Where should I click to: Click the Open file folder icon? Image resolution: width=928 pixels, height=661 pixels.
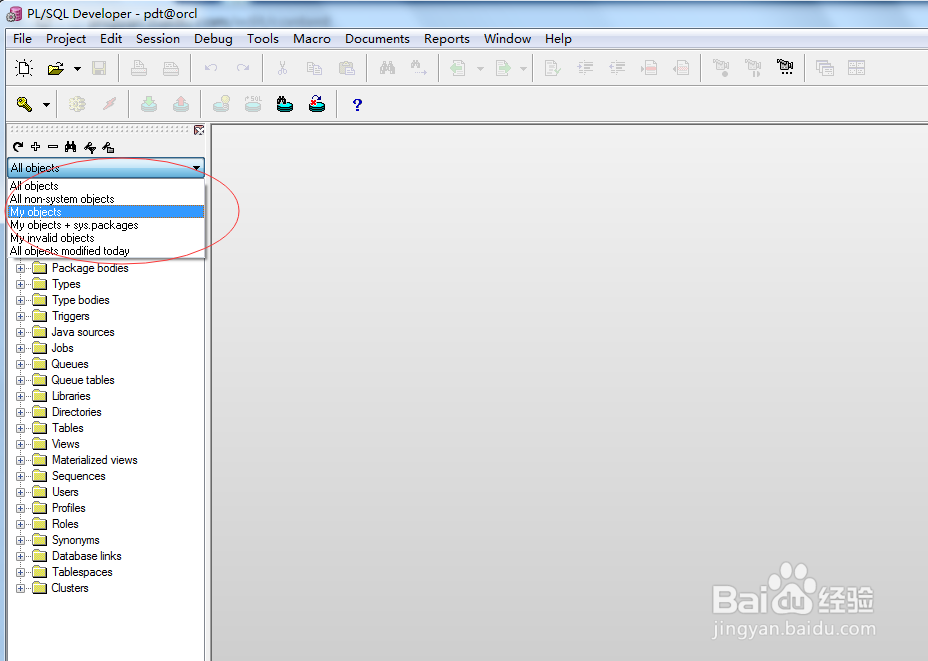[55, 69]
